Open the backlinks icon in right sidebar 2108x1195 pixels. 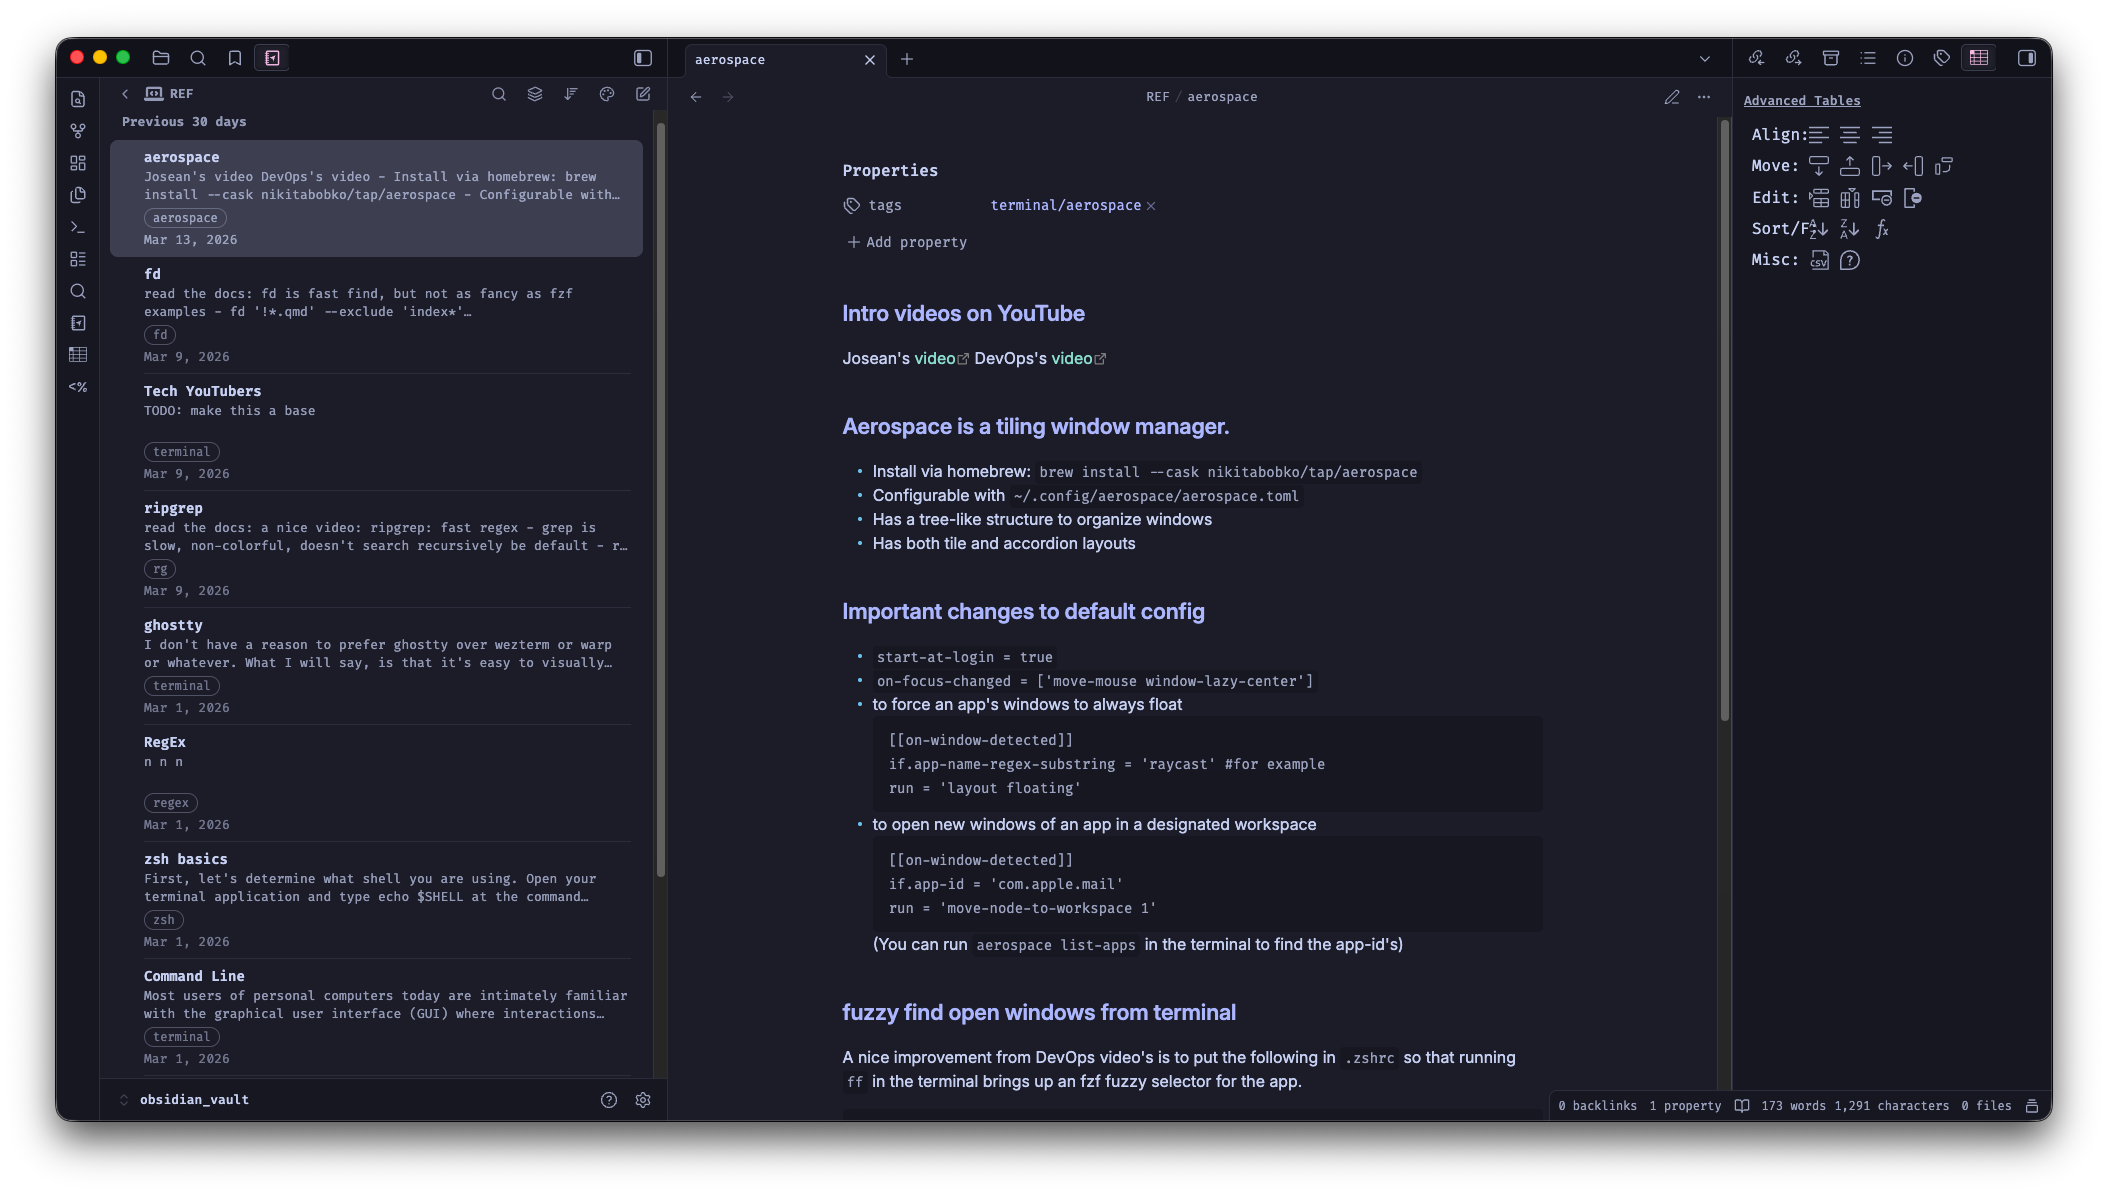click(x=1756, y=58)
